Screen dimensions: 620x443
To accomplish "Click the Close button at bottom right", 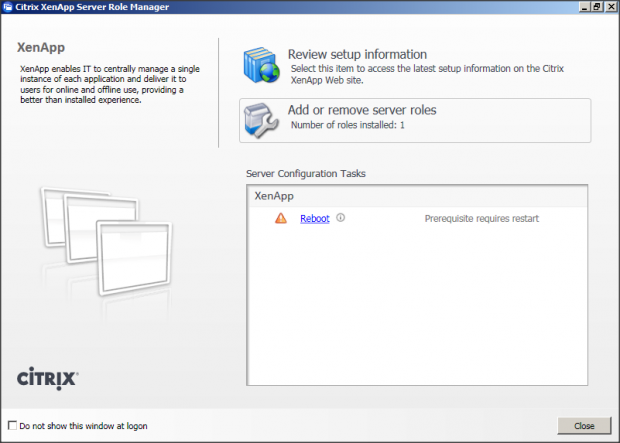I will (584, 426).
